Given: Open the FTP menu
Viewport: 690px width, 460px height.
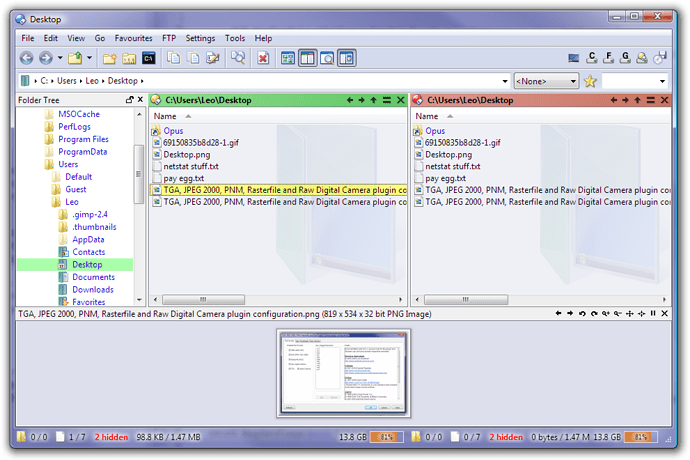Looking at the screenshot, I should pyautogui.click(x=169, y=38).
